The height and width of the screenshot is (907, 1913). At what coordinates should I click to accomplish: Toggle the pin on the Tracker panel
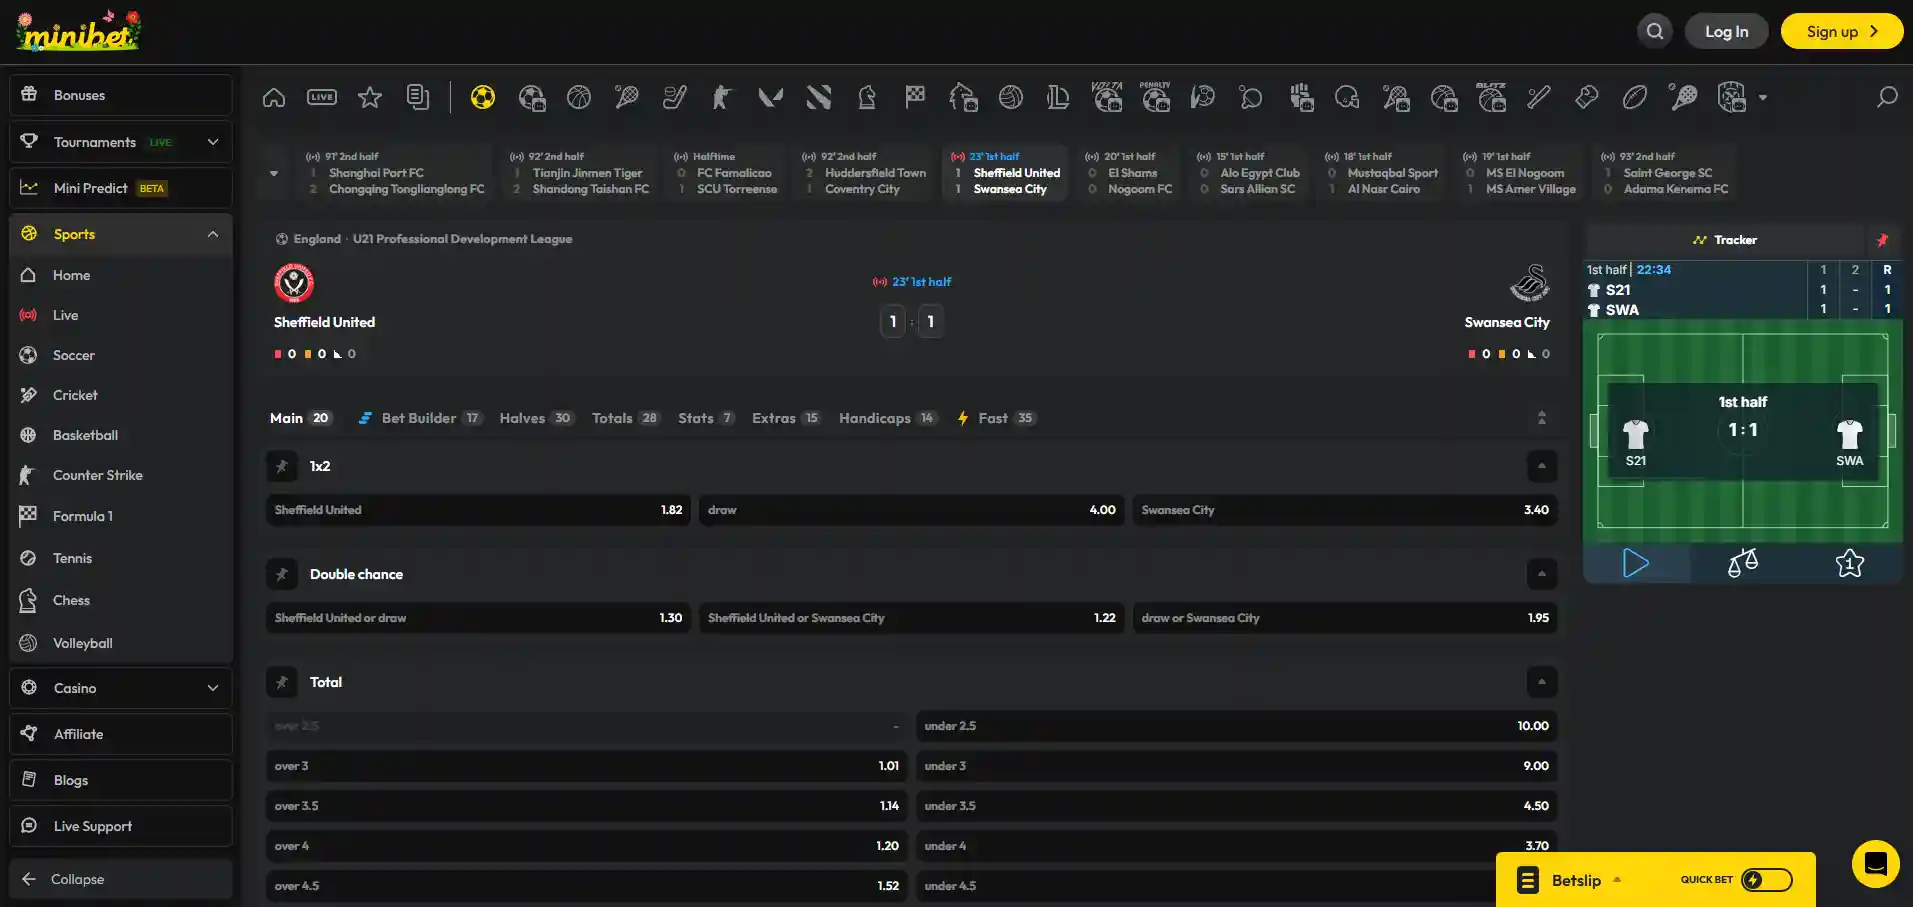point(1882,240)
